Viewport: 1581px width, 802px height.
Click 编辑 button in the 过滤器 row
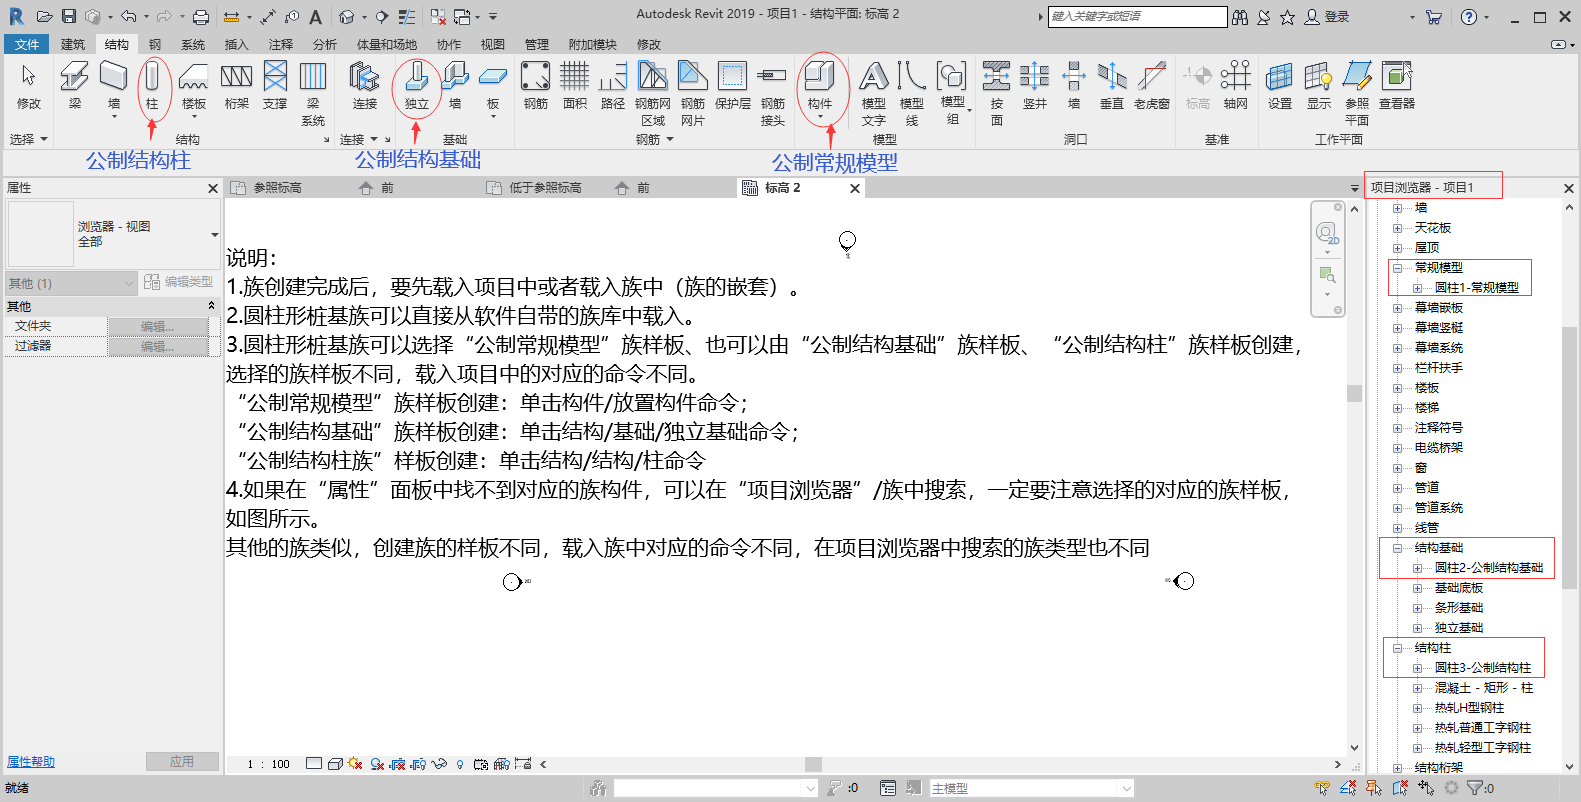tap(158, 346)
